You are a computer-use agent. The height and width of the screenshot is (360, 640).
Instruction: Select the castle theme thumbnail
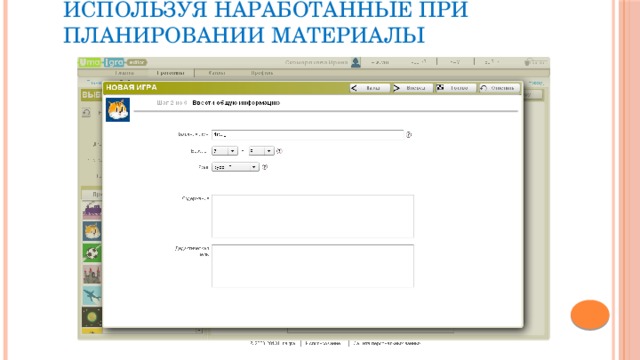(92, 274)
